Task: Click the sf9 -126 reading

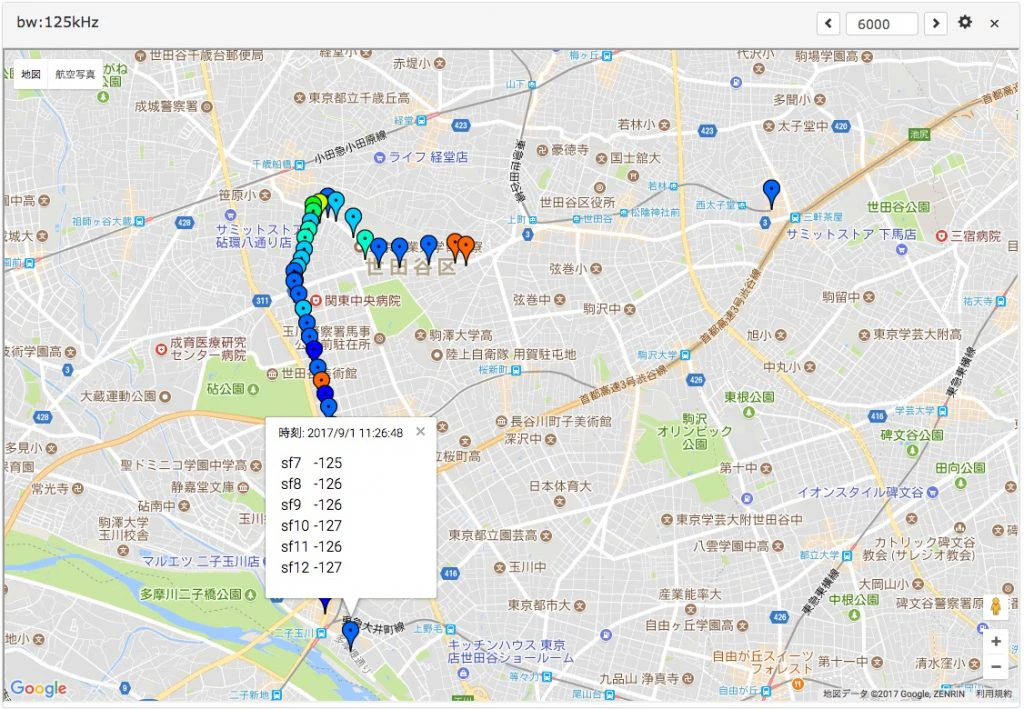Action: click(x=312, y=505)
